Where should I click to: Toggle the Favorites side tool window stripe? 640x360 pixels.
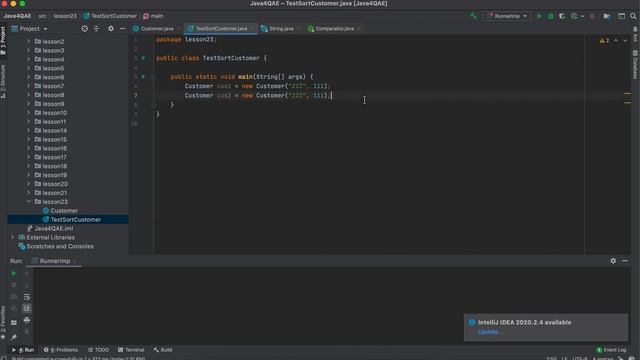pos(3,322)
